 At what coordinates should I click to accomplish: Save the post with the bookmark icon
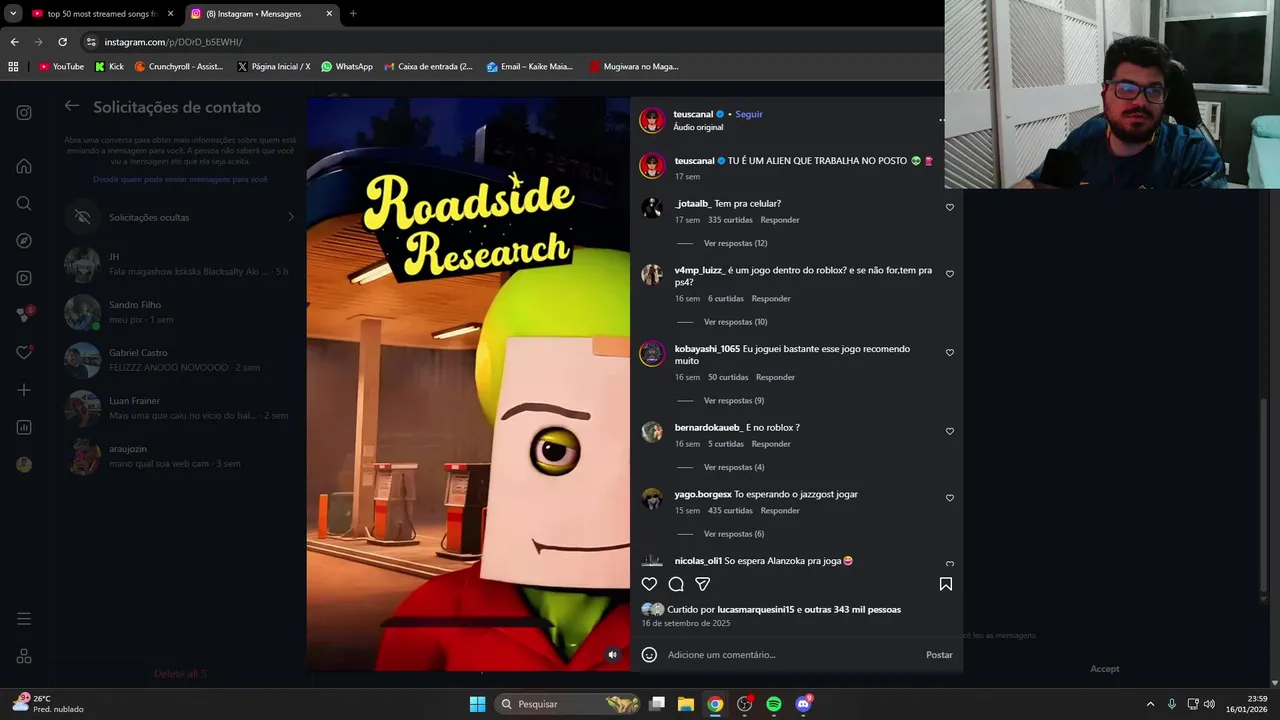(946, 584)
